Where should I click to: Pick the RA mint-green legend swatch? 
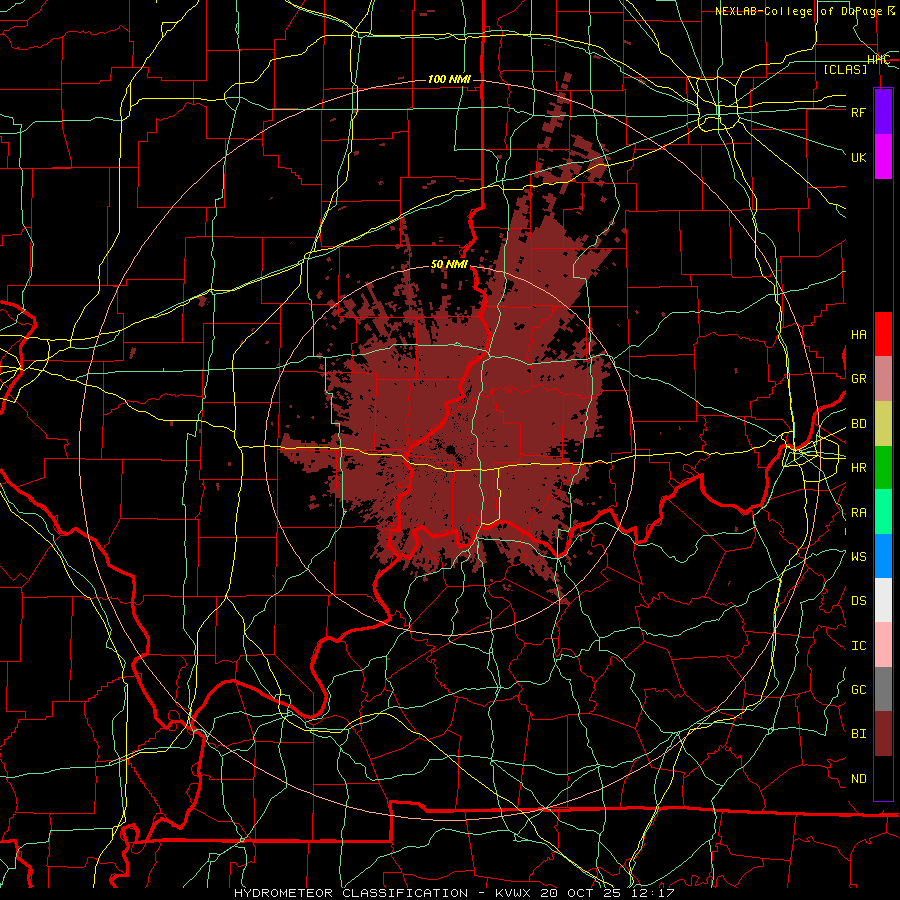click(x=883, y=512)
